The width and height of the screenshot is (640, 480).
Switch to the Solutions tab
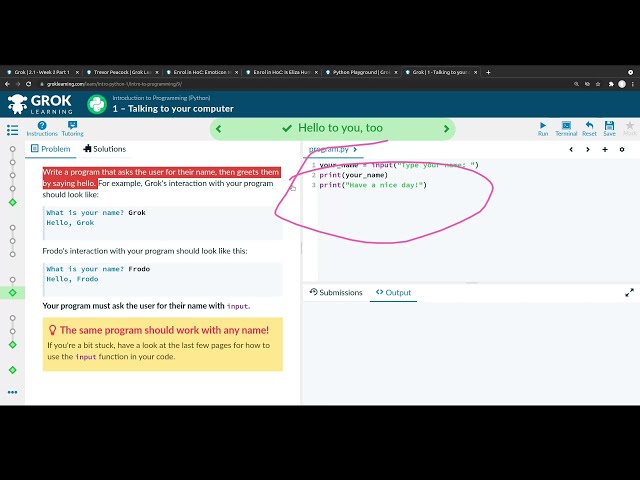click(x=104, y=149)
